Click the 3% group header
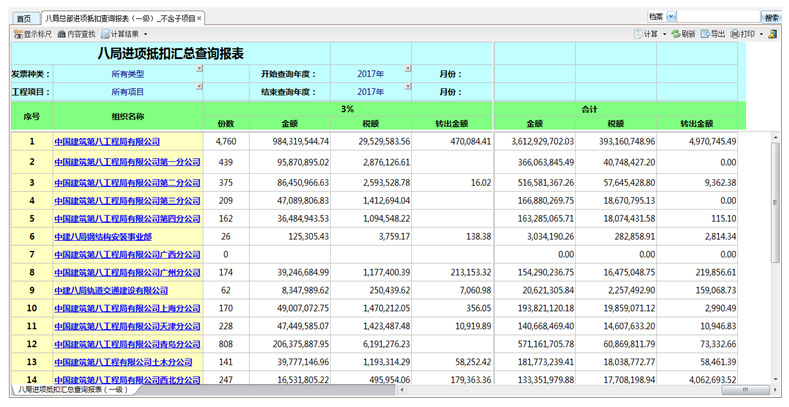 point(348,109)
